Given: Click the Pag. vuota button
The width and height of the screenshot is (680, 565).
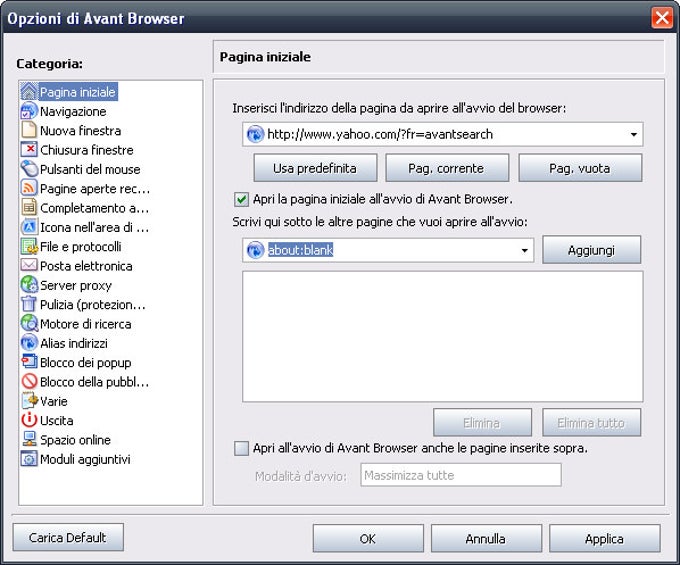Looking at the screenshot, I should 580,168.
